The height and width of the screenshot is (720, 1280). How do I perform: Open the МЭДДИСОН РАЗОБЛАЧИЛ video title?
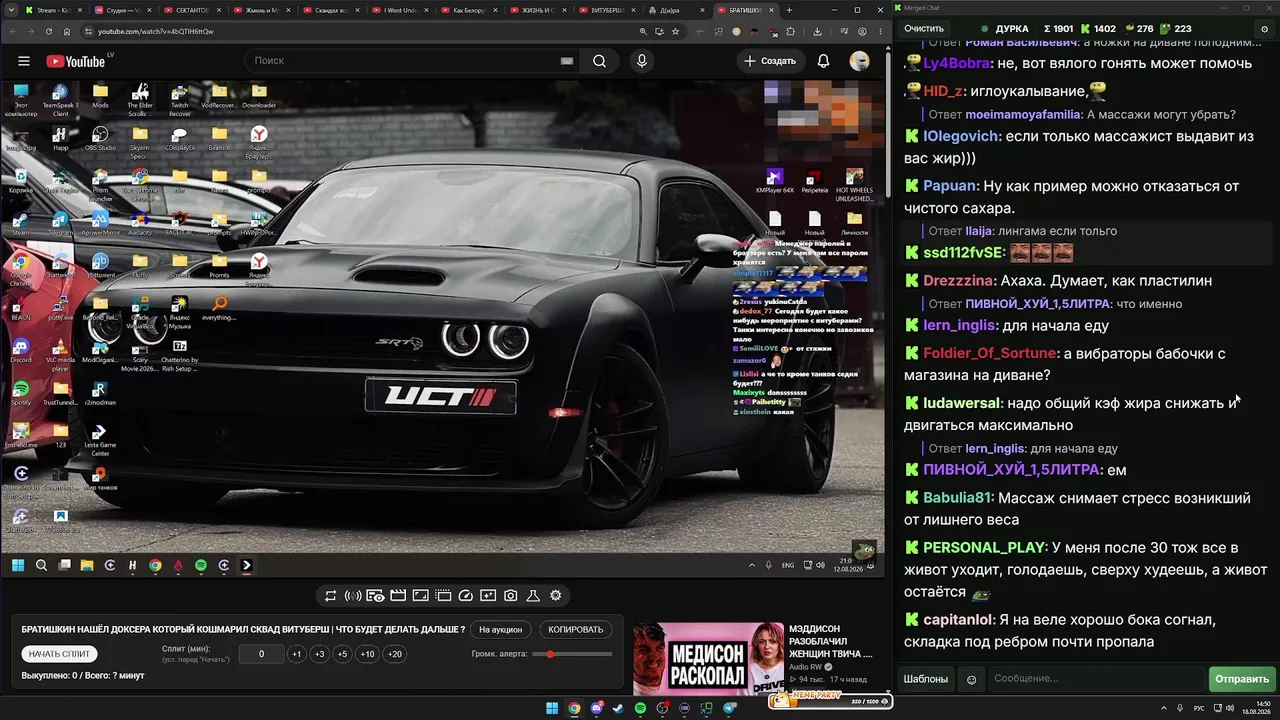[x=831, y=641]
